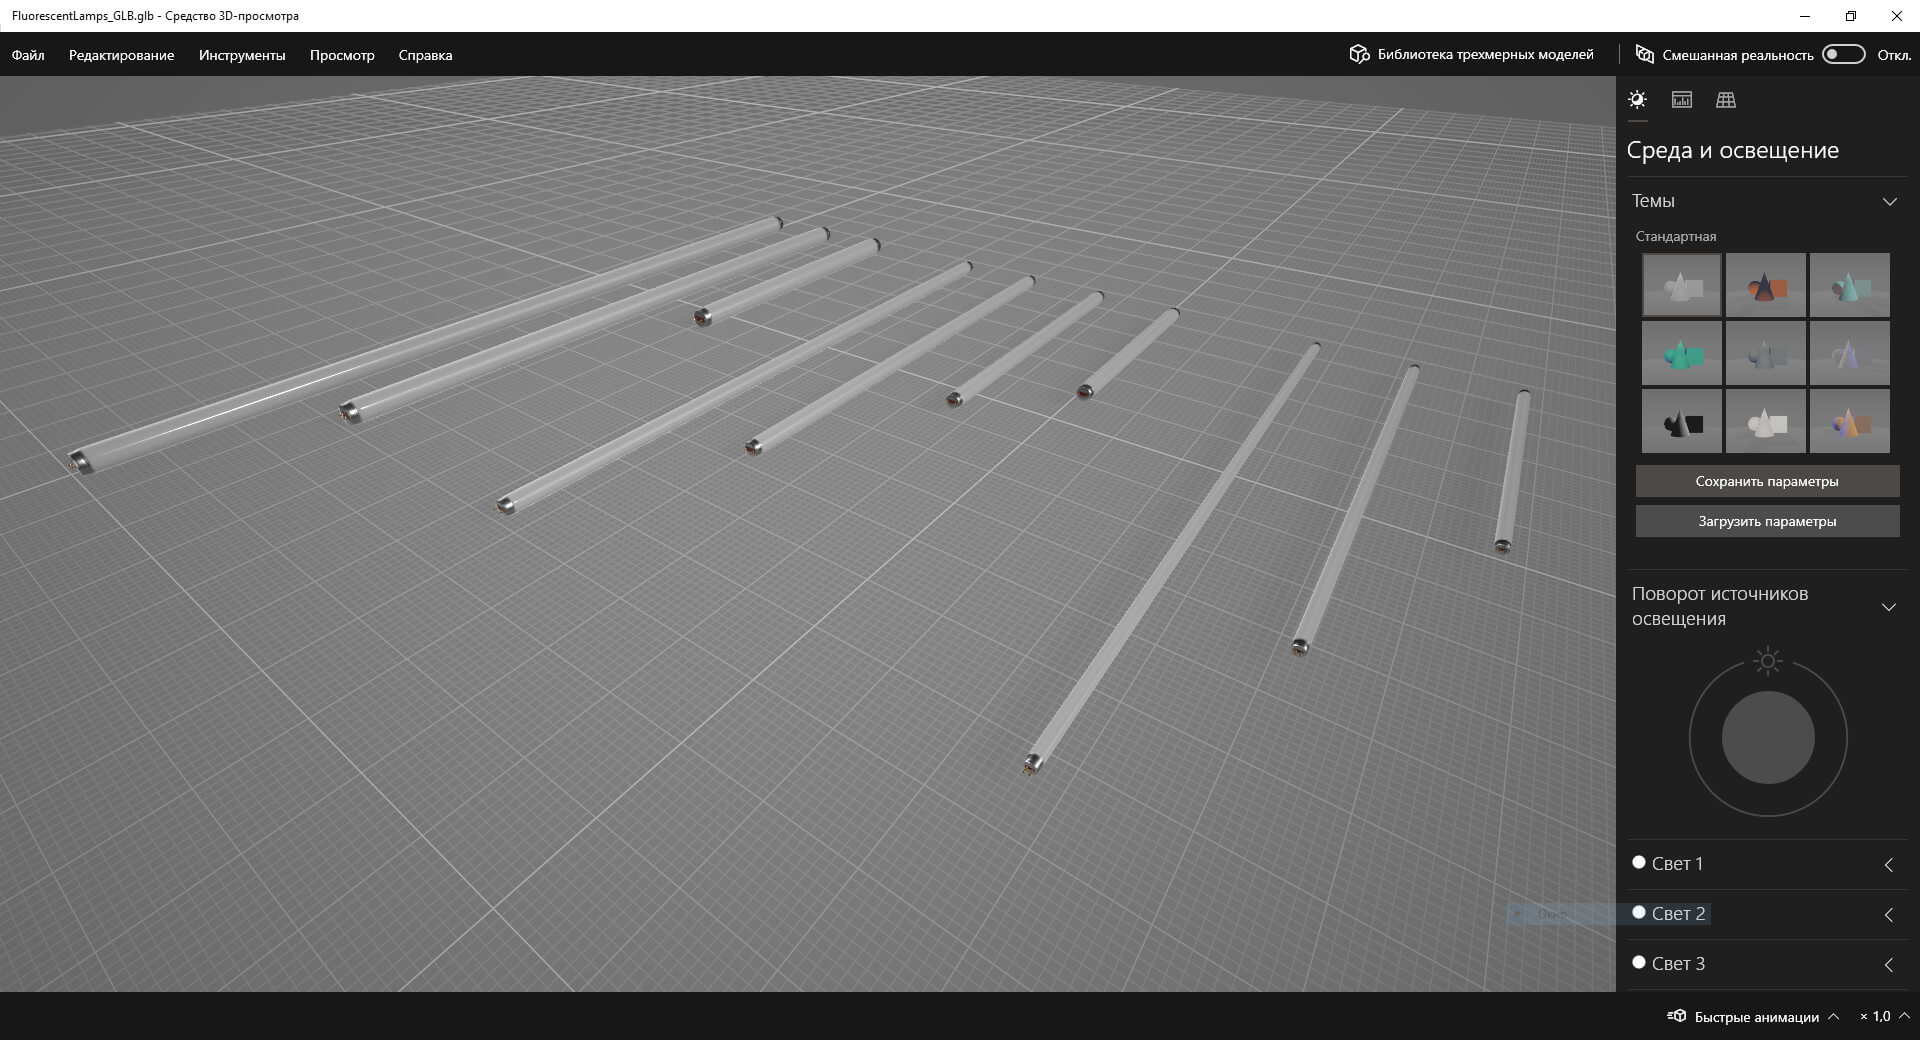This screenshot has height=1040, width=1920.
Task: Expand the Свет 1 settings
Action: pos(1889,865)
